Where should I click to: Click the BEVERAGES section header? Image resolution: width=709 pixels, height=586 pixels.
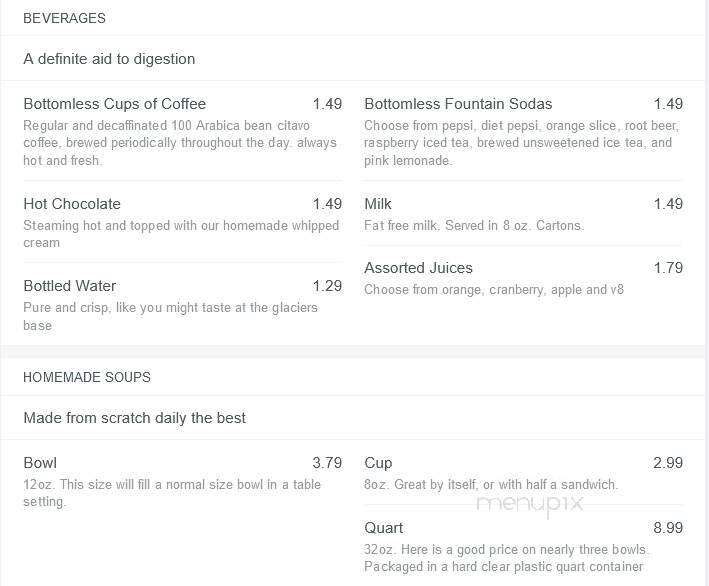pos(64,18)
